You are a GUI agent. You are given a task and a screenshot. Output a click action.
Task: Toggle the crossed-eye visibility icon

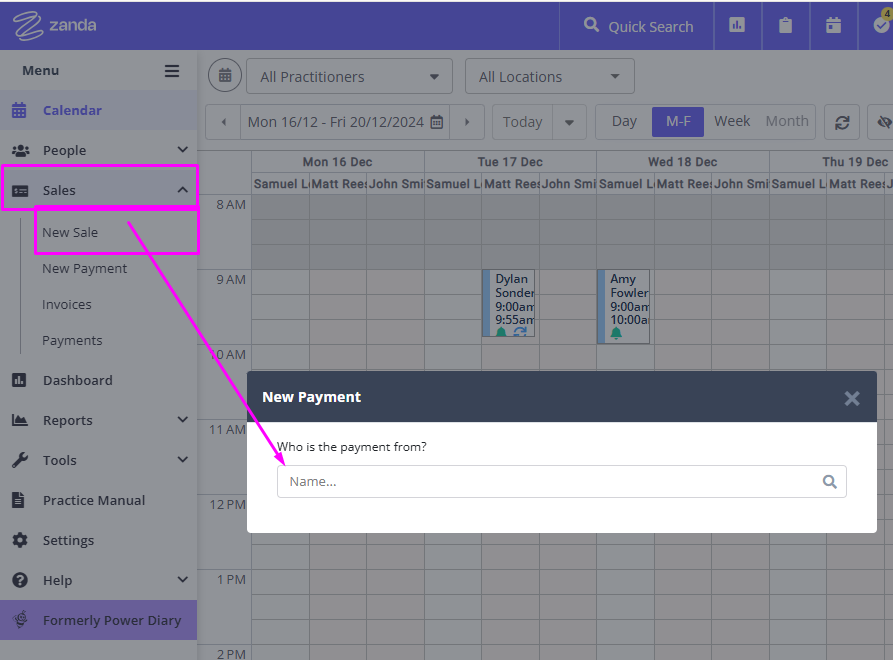click(882, 122)
